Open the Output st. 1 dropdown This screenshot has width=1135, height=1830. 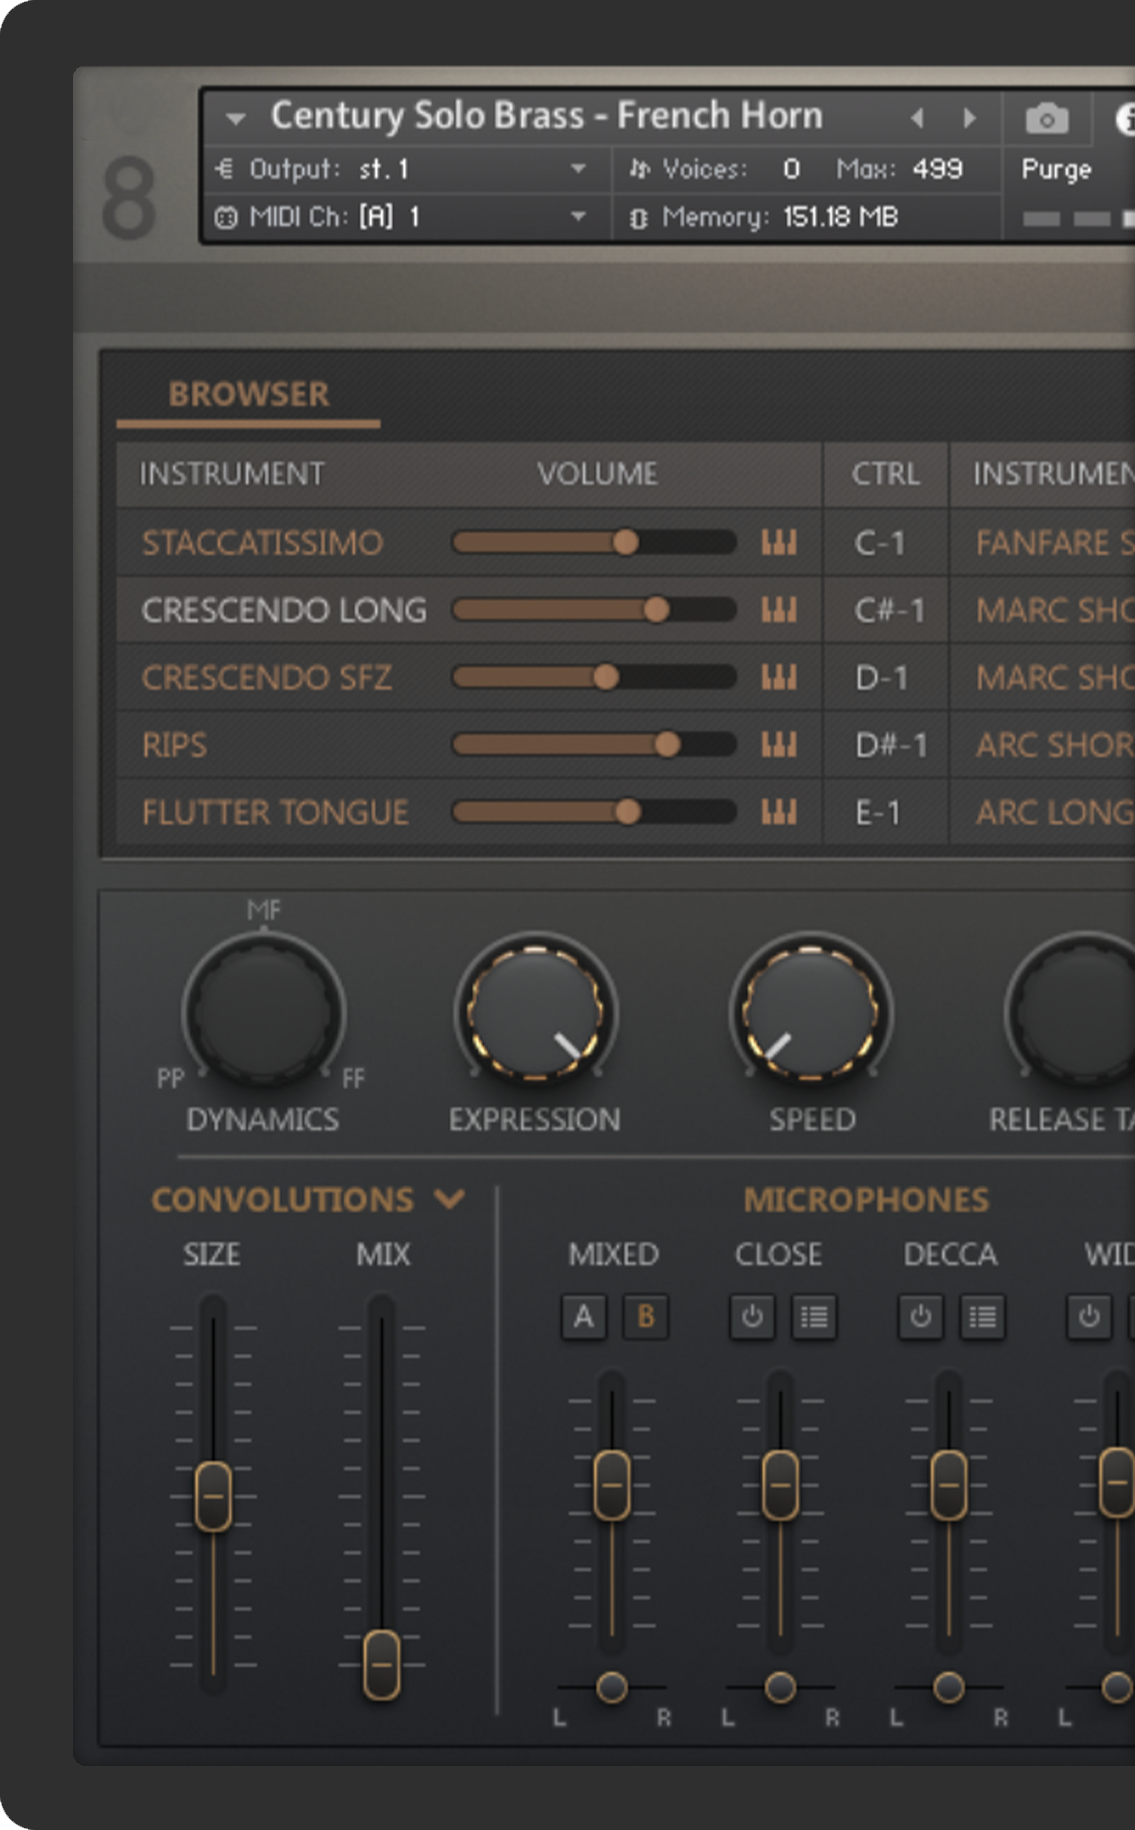578,169
